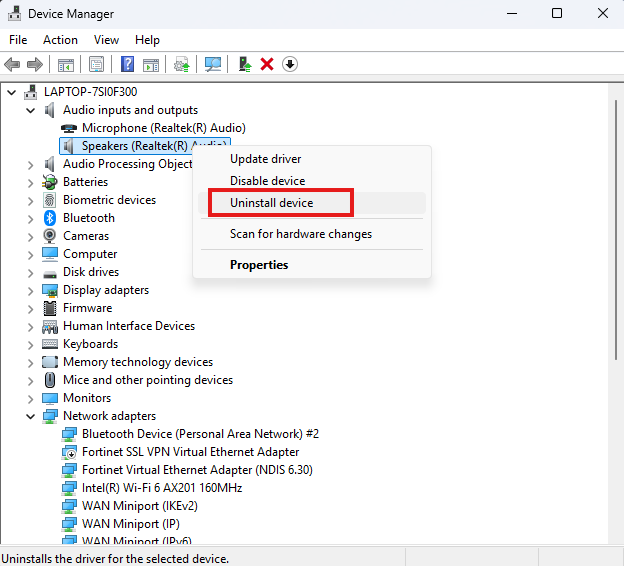Collapse Audio inputs and outputs category
Image resolution: width=624 pixels, height=566 pixels.
coord(31,110)
